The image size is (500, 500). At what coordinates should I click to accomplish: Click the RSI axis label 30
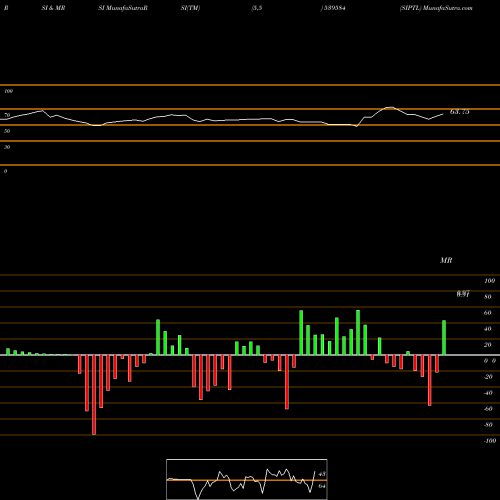pyautogui.click(x=7, y=147)
